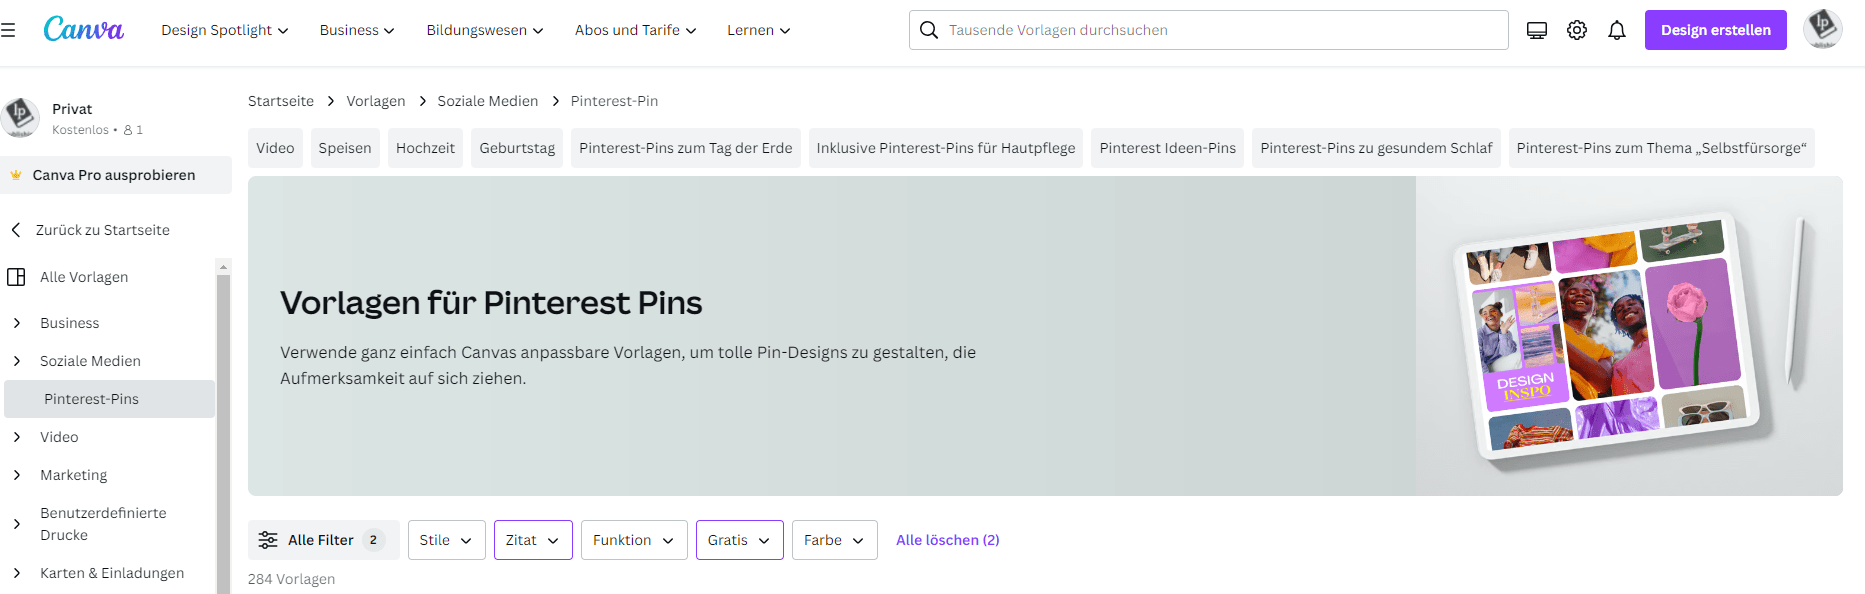Image resolution: width=1865 pixels, height=594 pixels.
Task: Open Alle Vorlagen in sidebar
Action: coord(84,277)
